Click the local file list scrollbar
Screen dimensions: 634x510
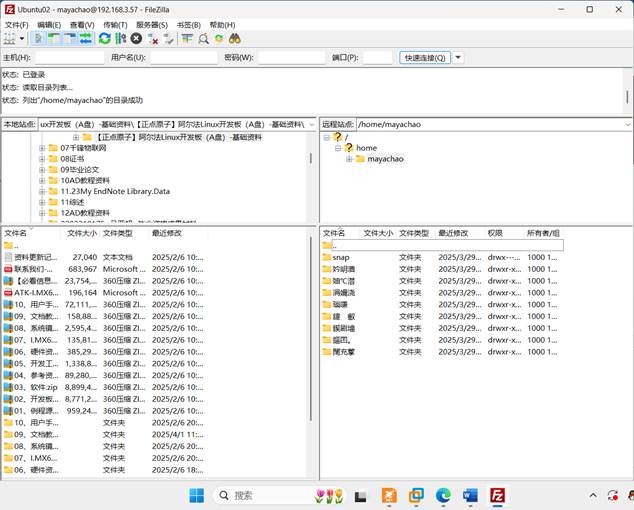pos(311,328)
